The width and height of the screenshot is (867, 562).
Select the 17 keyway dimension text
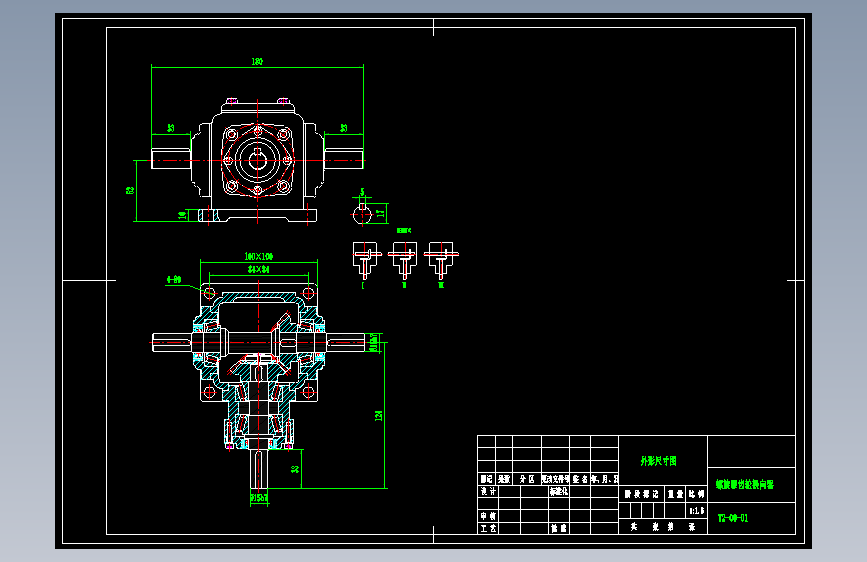click(x=380, y=213)
